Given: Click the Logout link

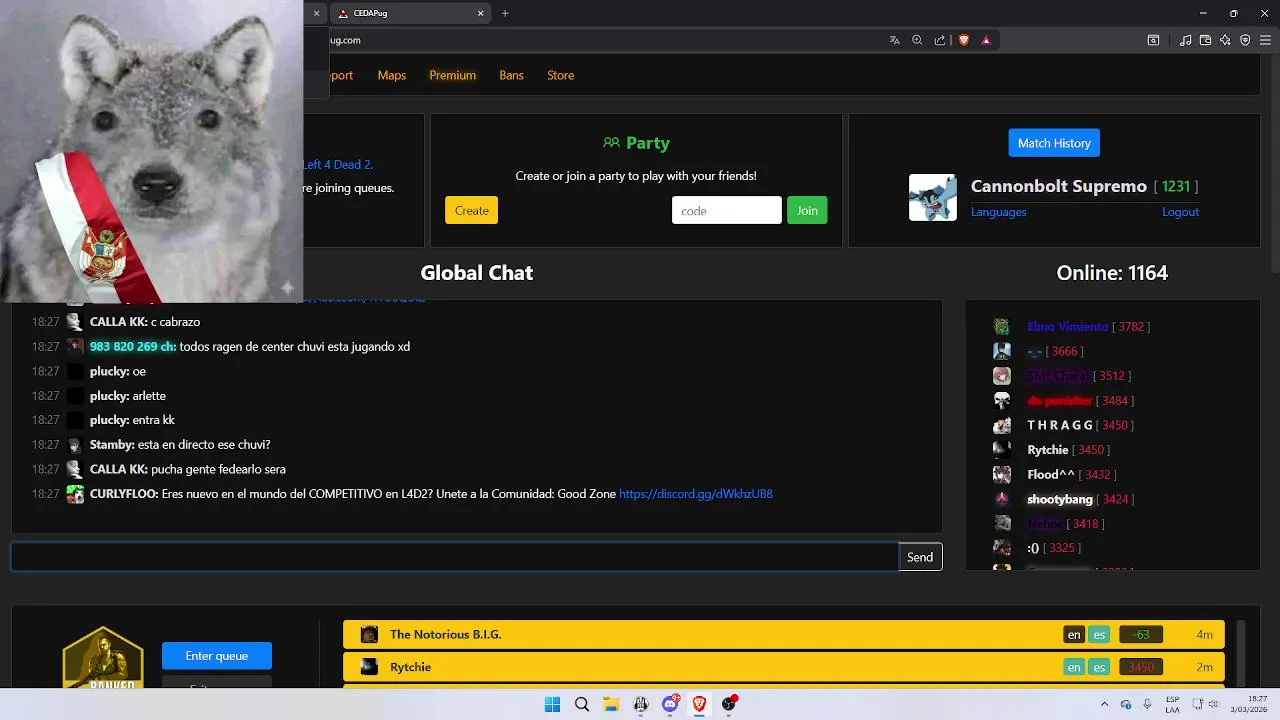Looking at the screenshot, I should (1180, 212).
